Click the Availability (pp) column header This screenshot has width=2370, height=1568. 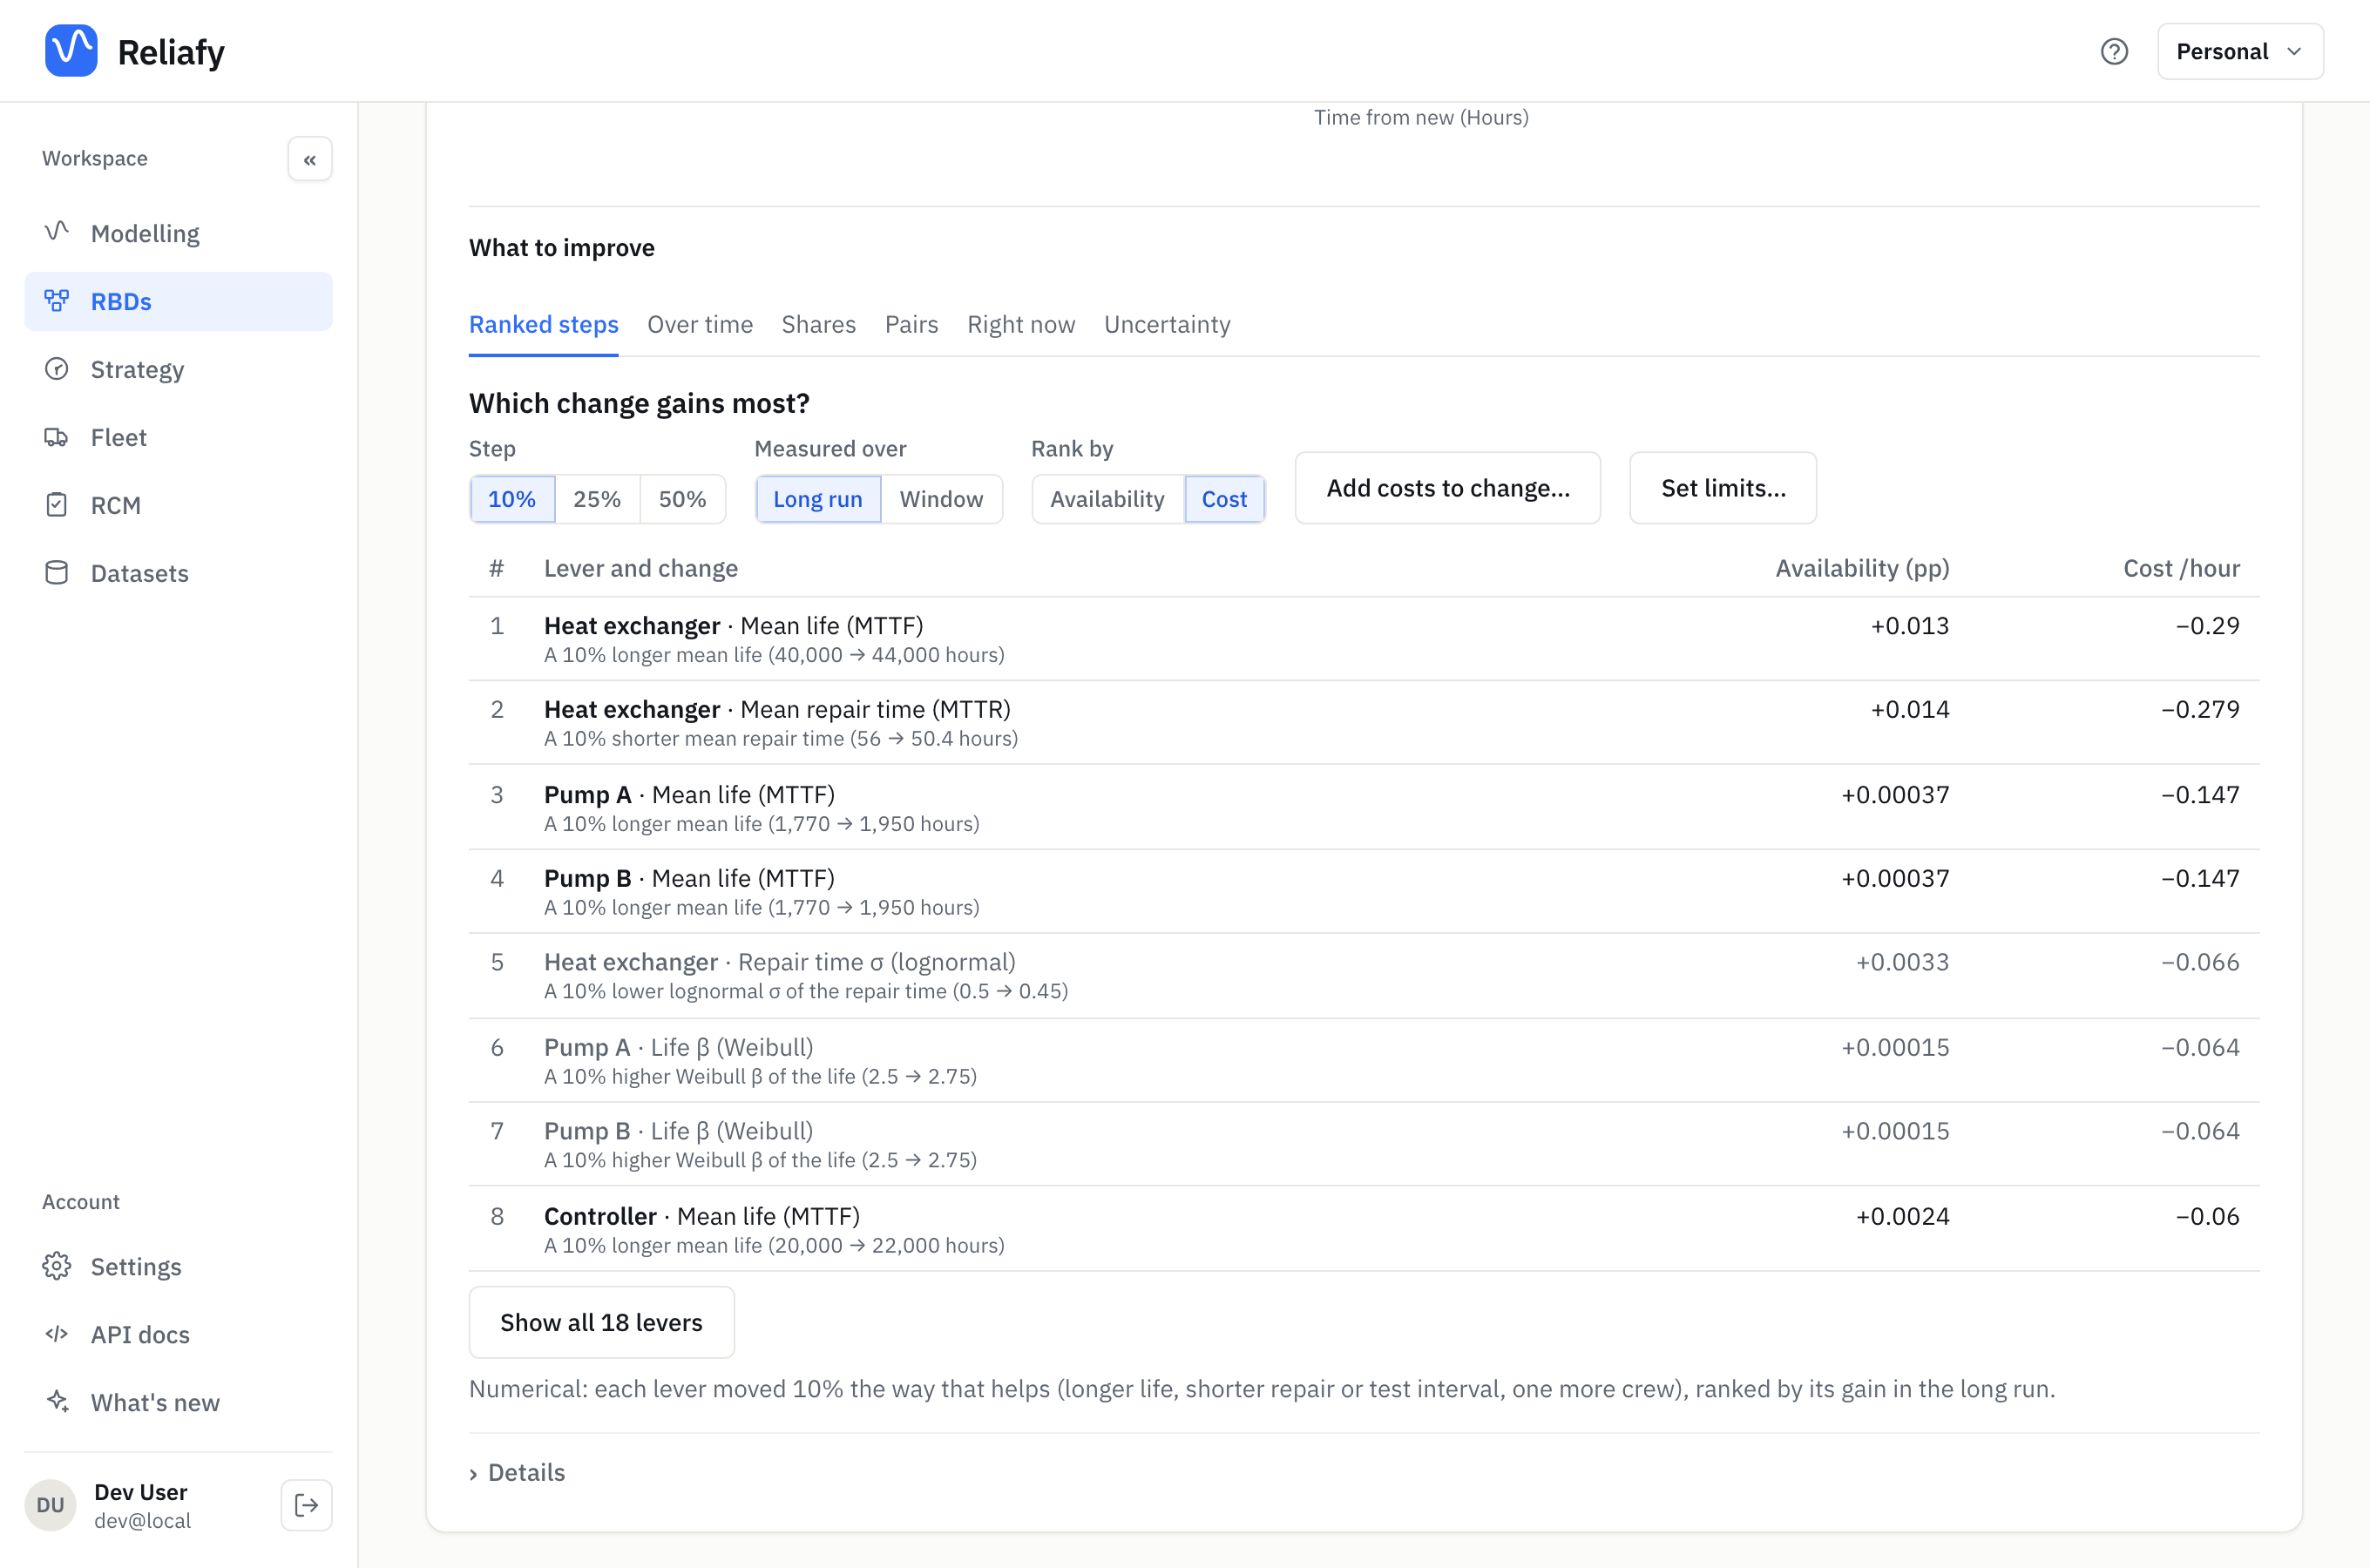tap(1862, 568)
